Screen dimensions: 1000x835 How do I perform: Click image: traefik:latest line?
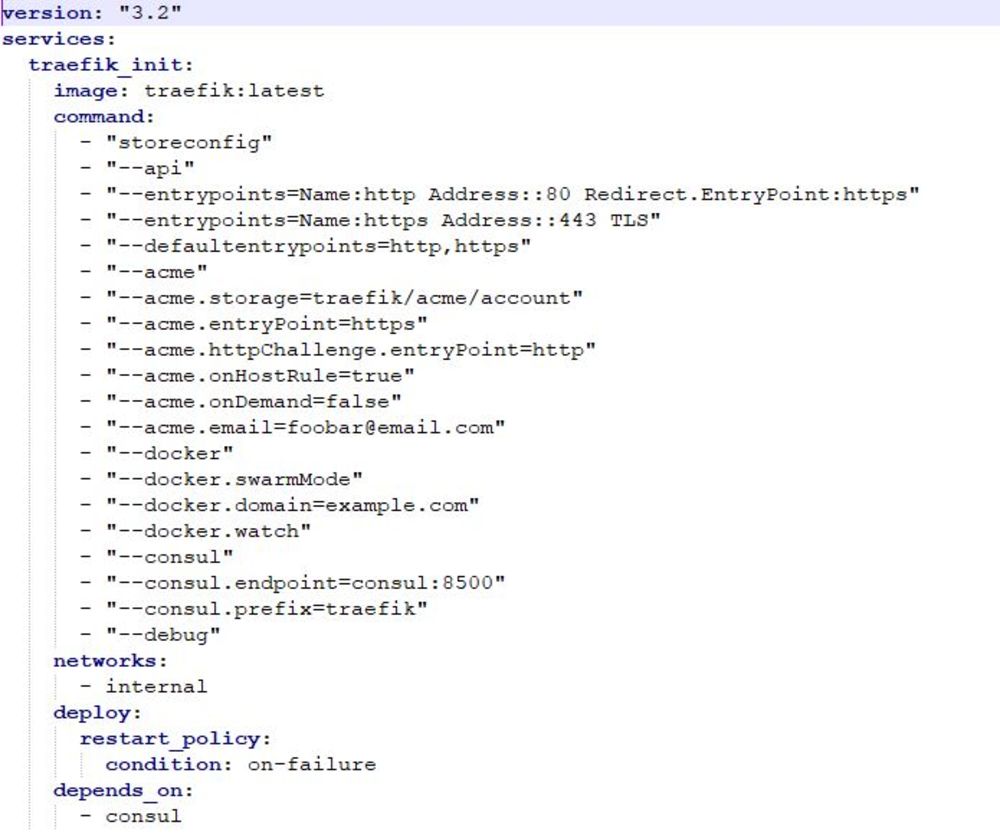click(189, 91)
